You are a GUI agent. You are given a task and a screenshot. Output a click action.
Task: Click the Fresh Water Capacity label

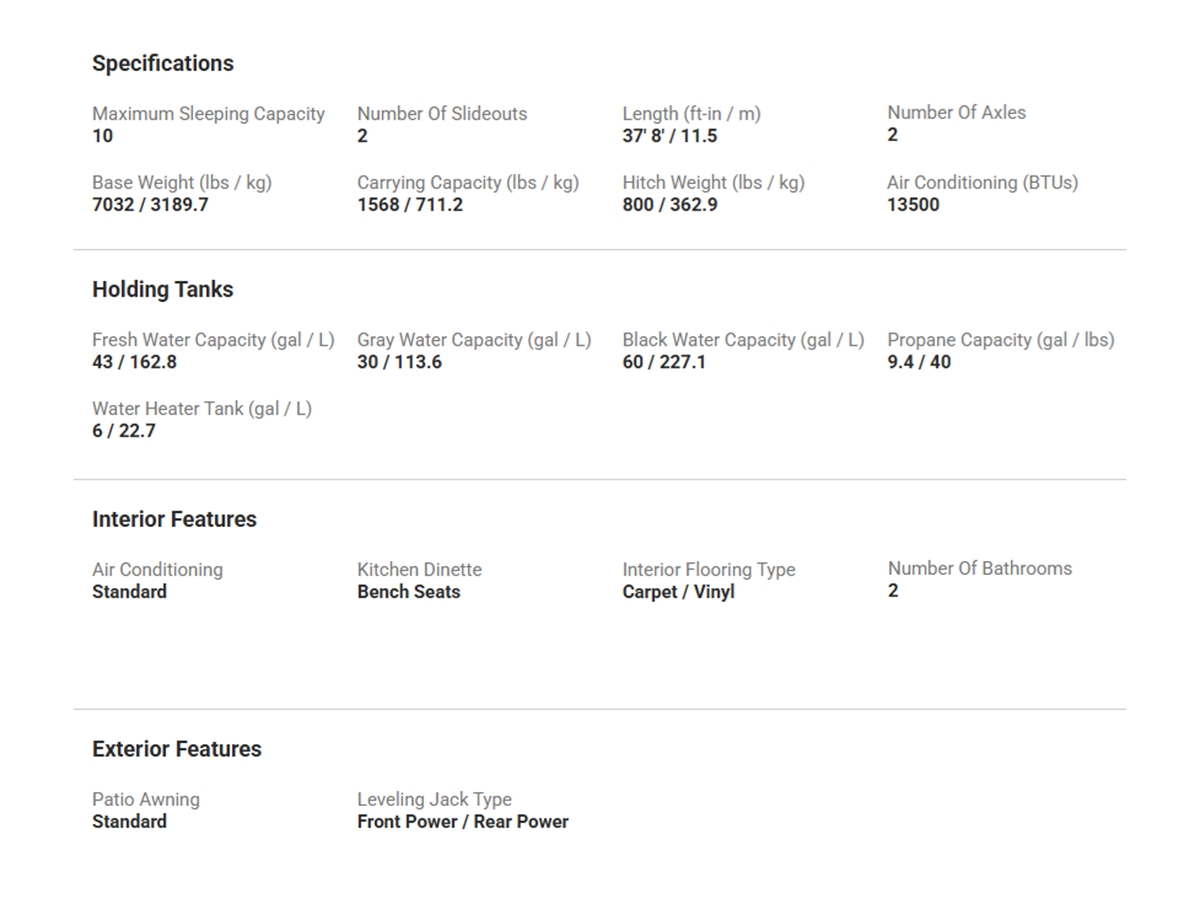[x=213, y=340]
